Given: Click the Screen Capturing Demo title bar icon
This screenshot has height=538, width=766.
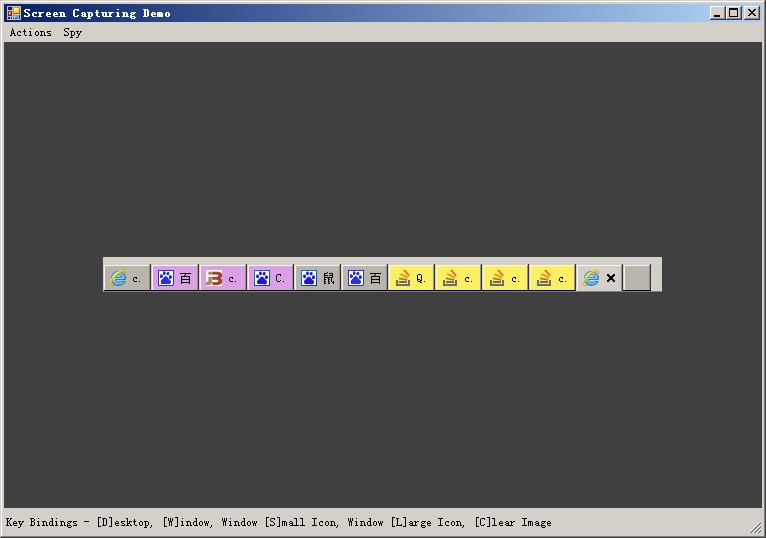Looking at the screenshot, I should [x=14, y=13].
